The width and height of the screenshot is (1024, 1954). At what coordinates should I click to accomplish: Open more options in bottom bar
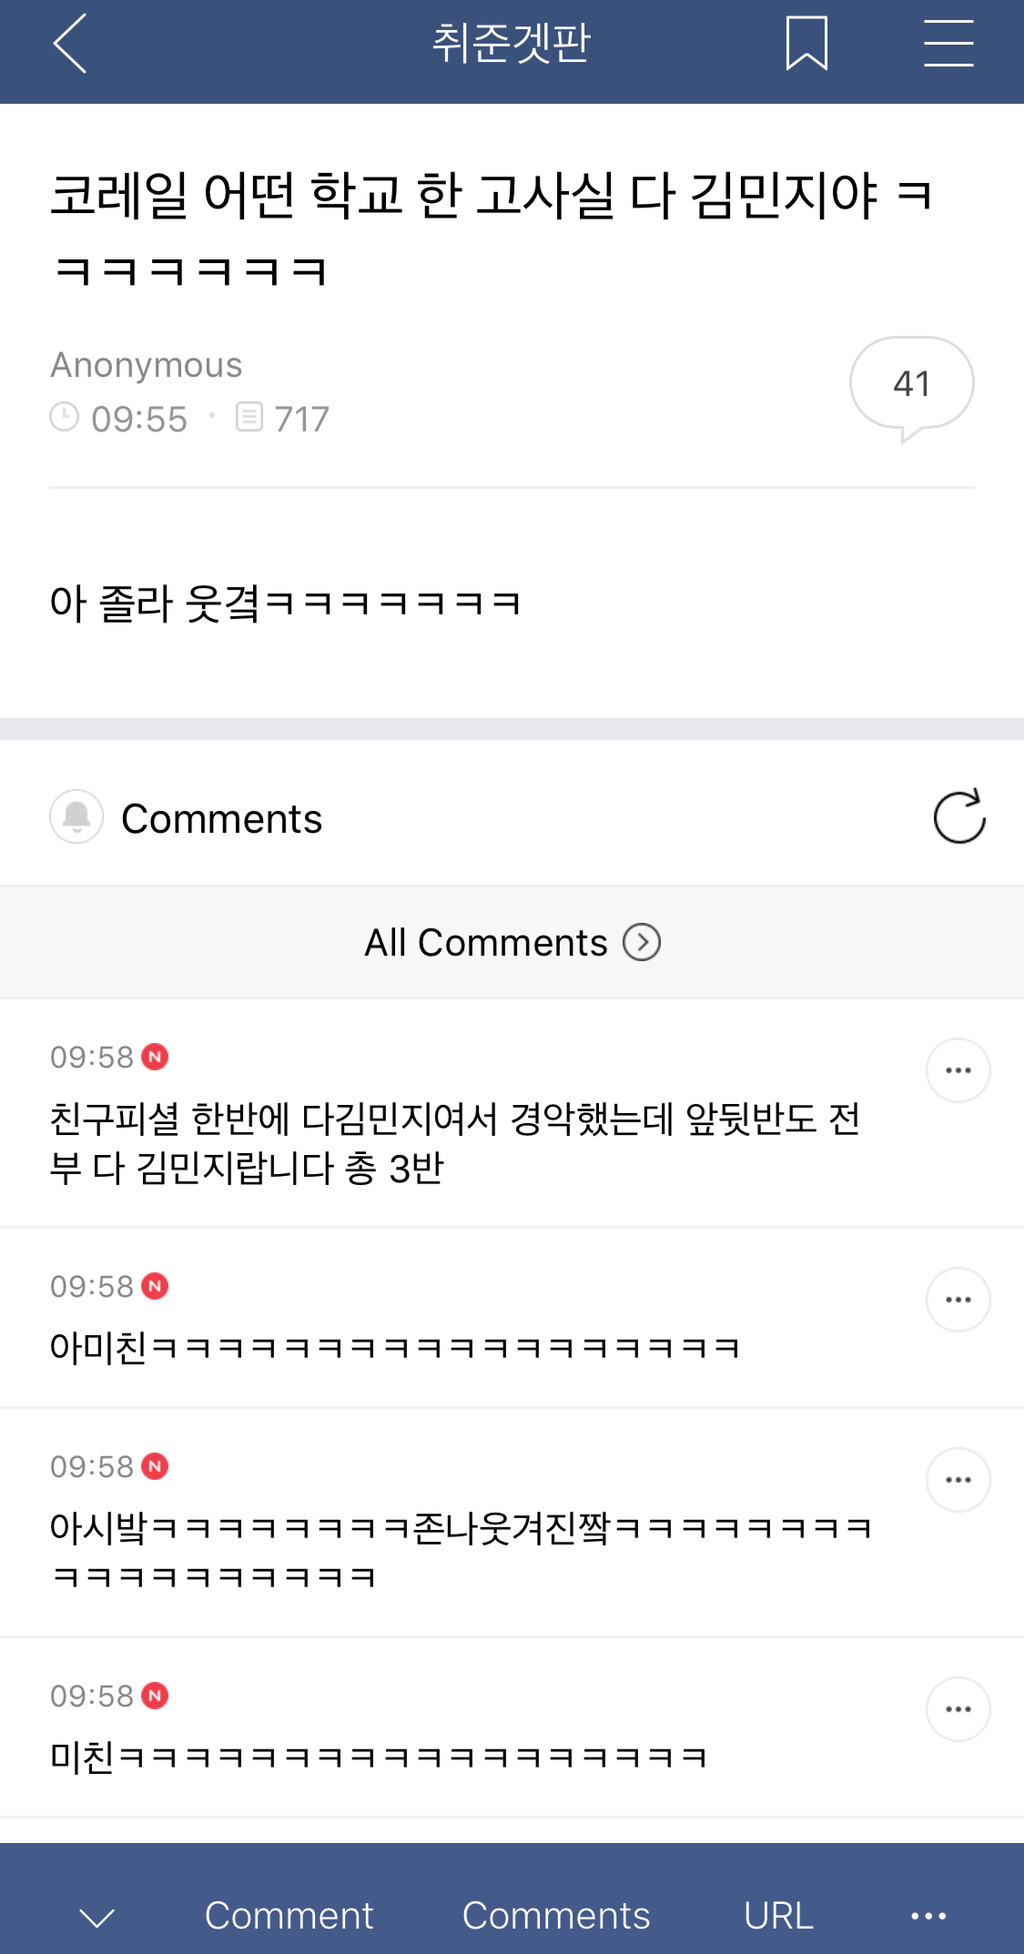tap(928, 1916)
